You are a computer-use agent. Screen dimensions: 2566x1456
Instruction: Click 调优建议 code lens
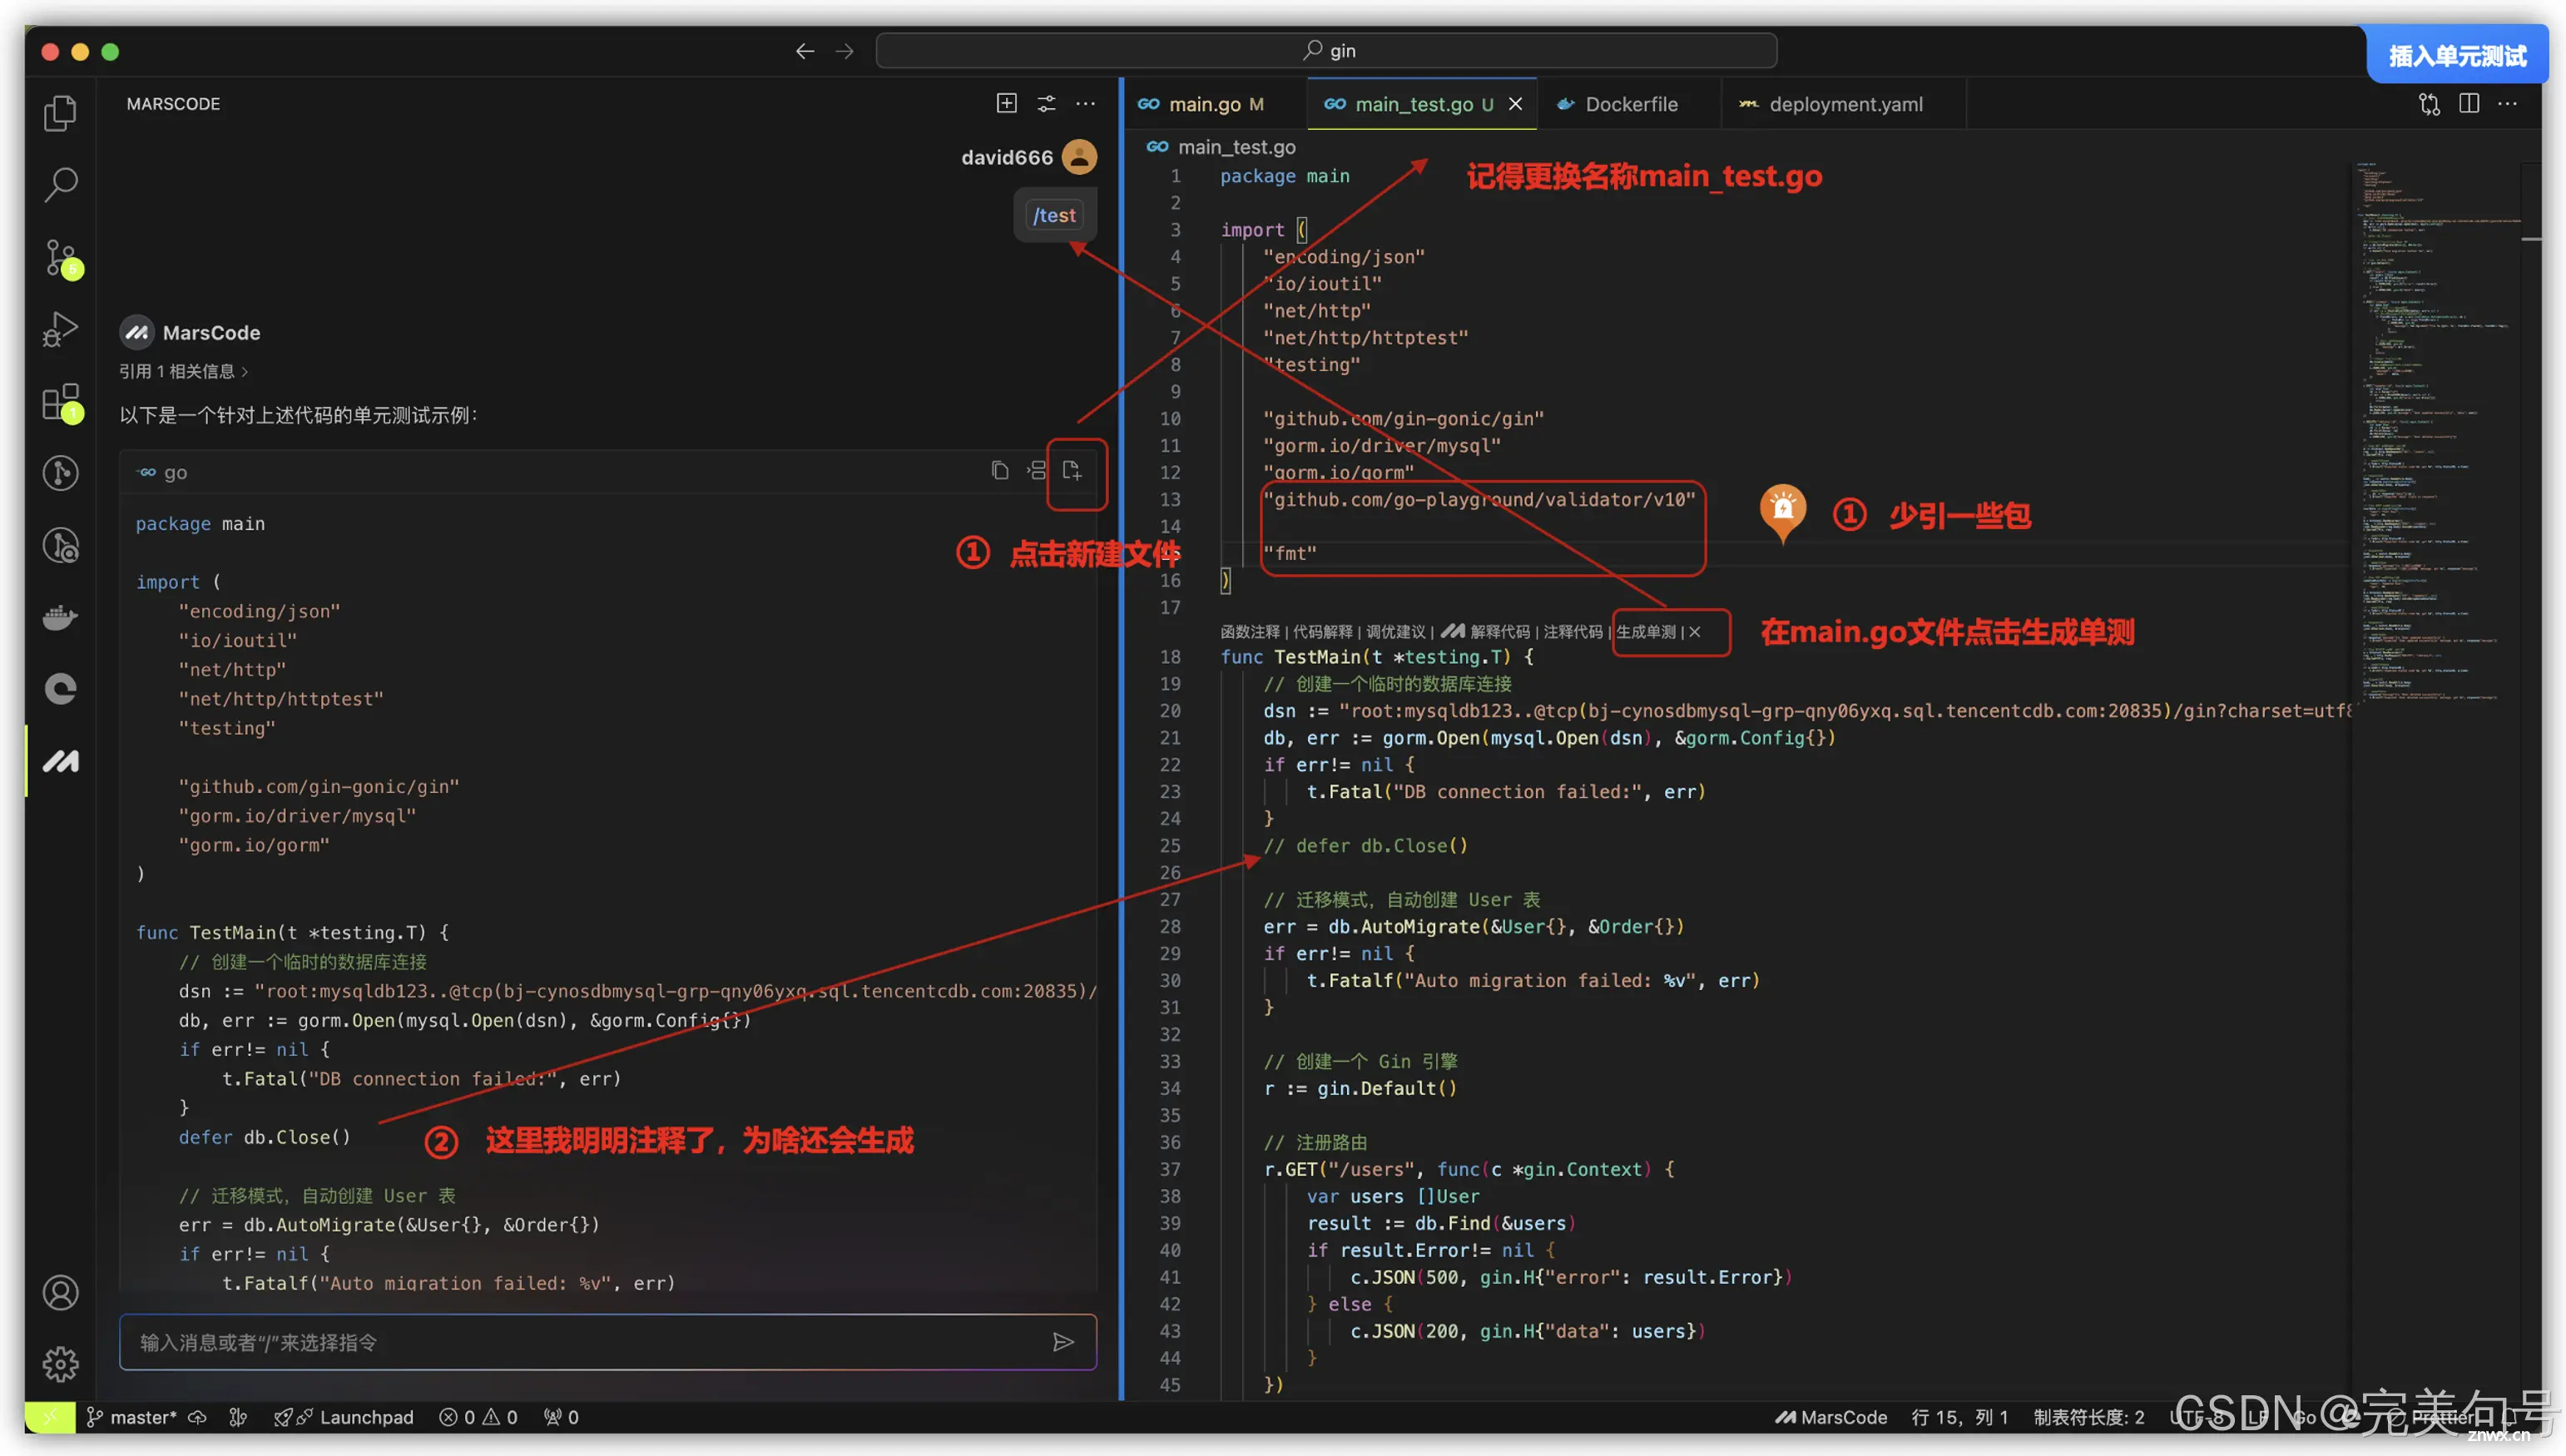click(1396, 631)
